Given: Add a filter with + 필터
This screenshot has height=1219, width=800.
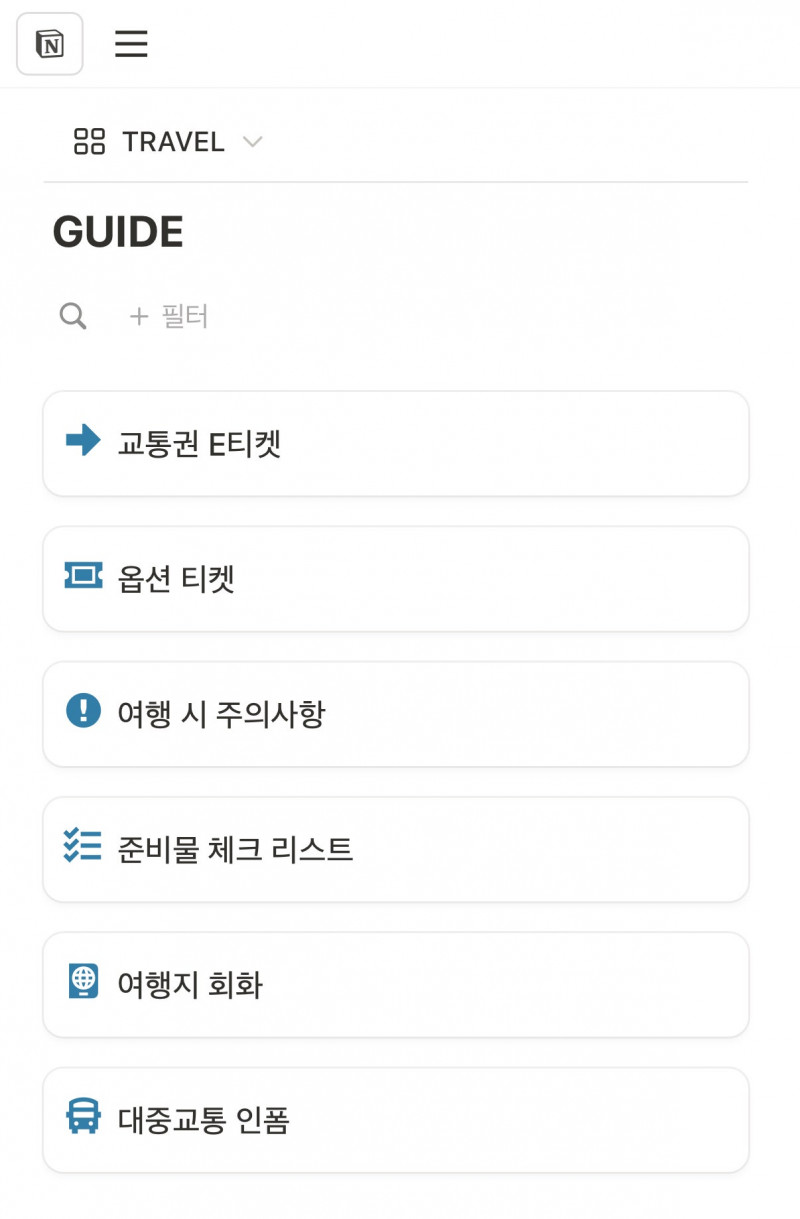Looking at the screenshot, I should tap(169, 317).
